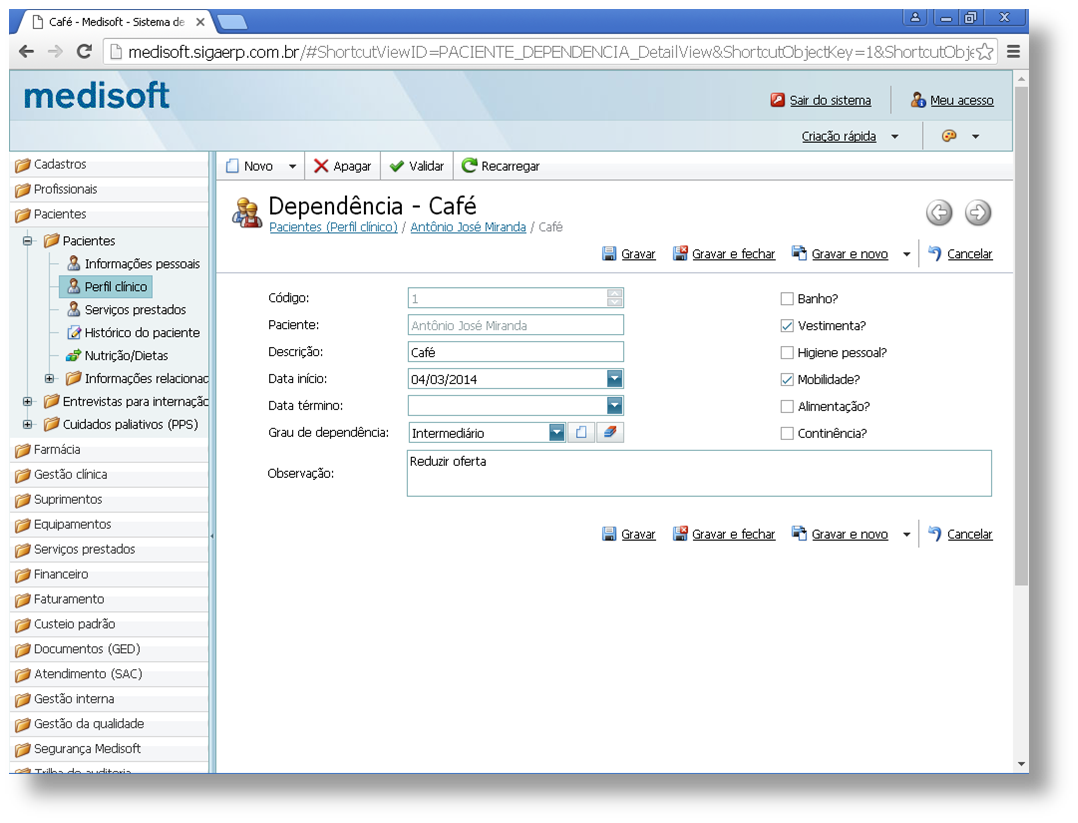Click the Meu acesso user icon
The height and width of the screenshot is (823, 1078).
[x=918, y=100]
